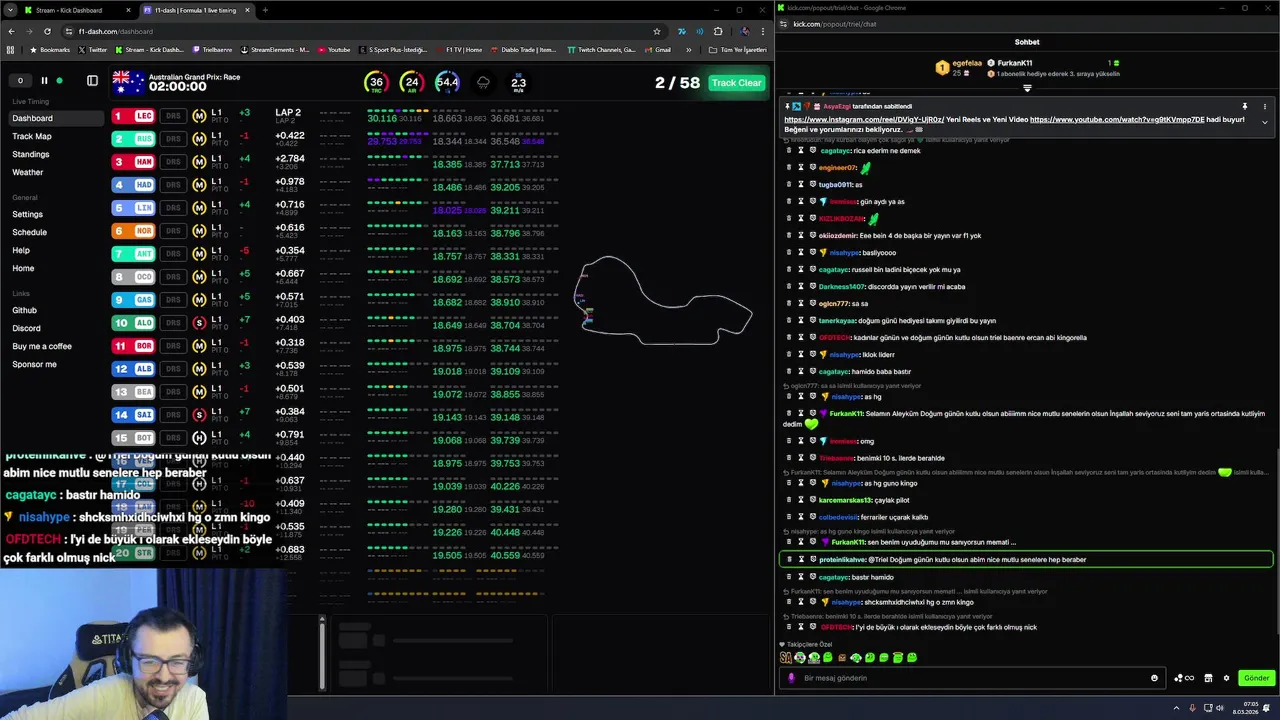
Task: Click the air temperature gauge showing 24
Action: [x=411, y=83]
